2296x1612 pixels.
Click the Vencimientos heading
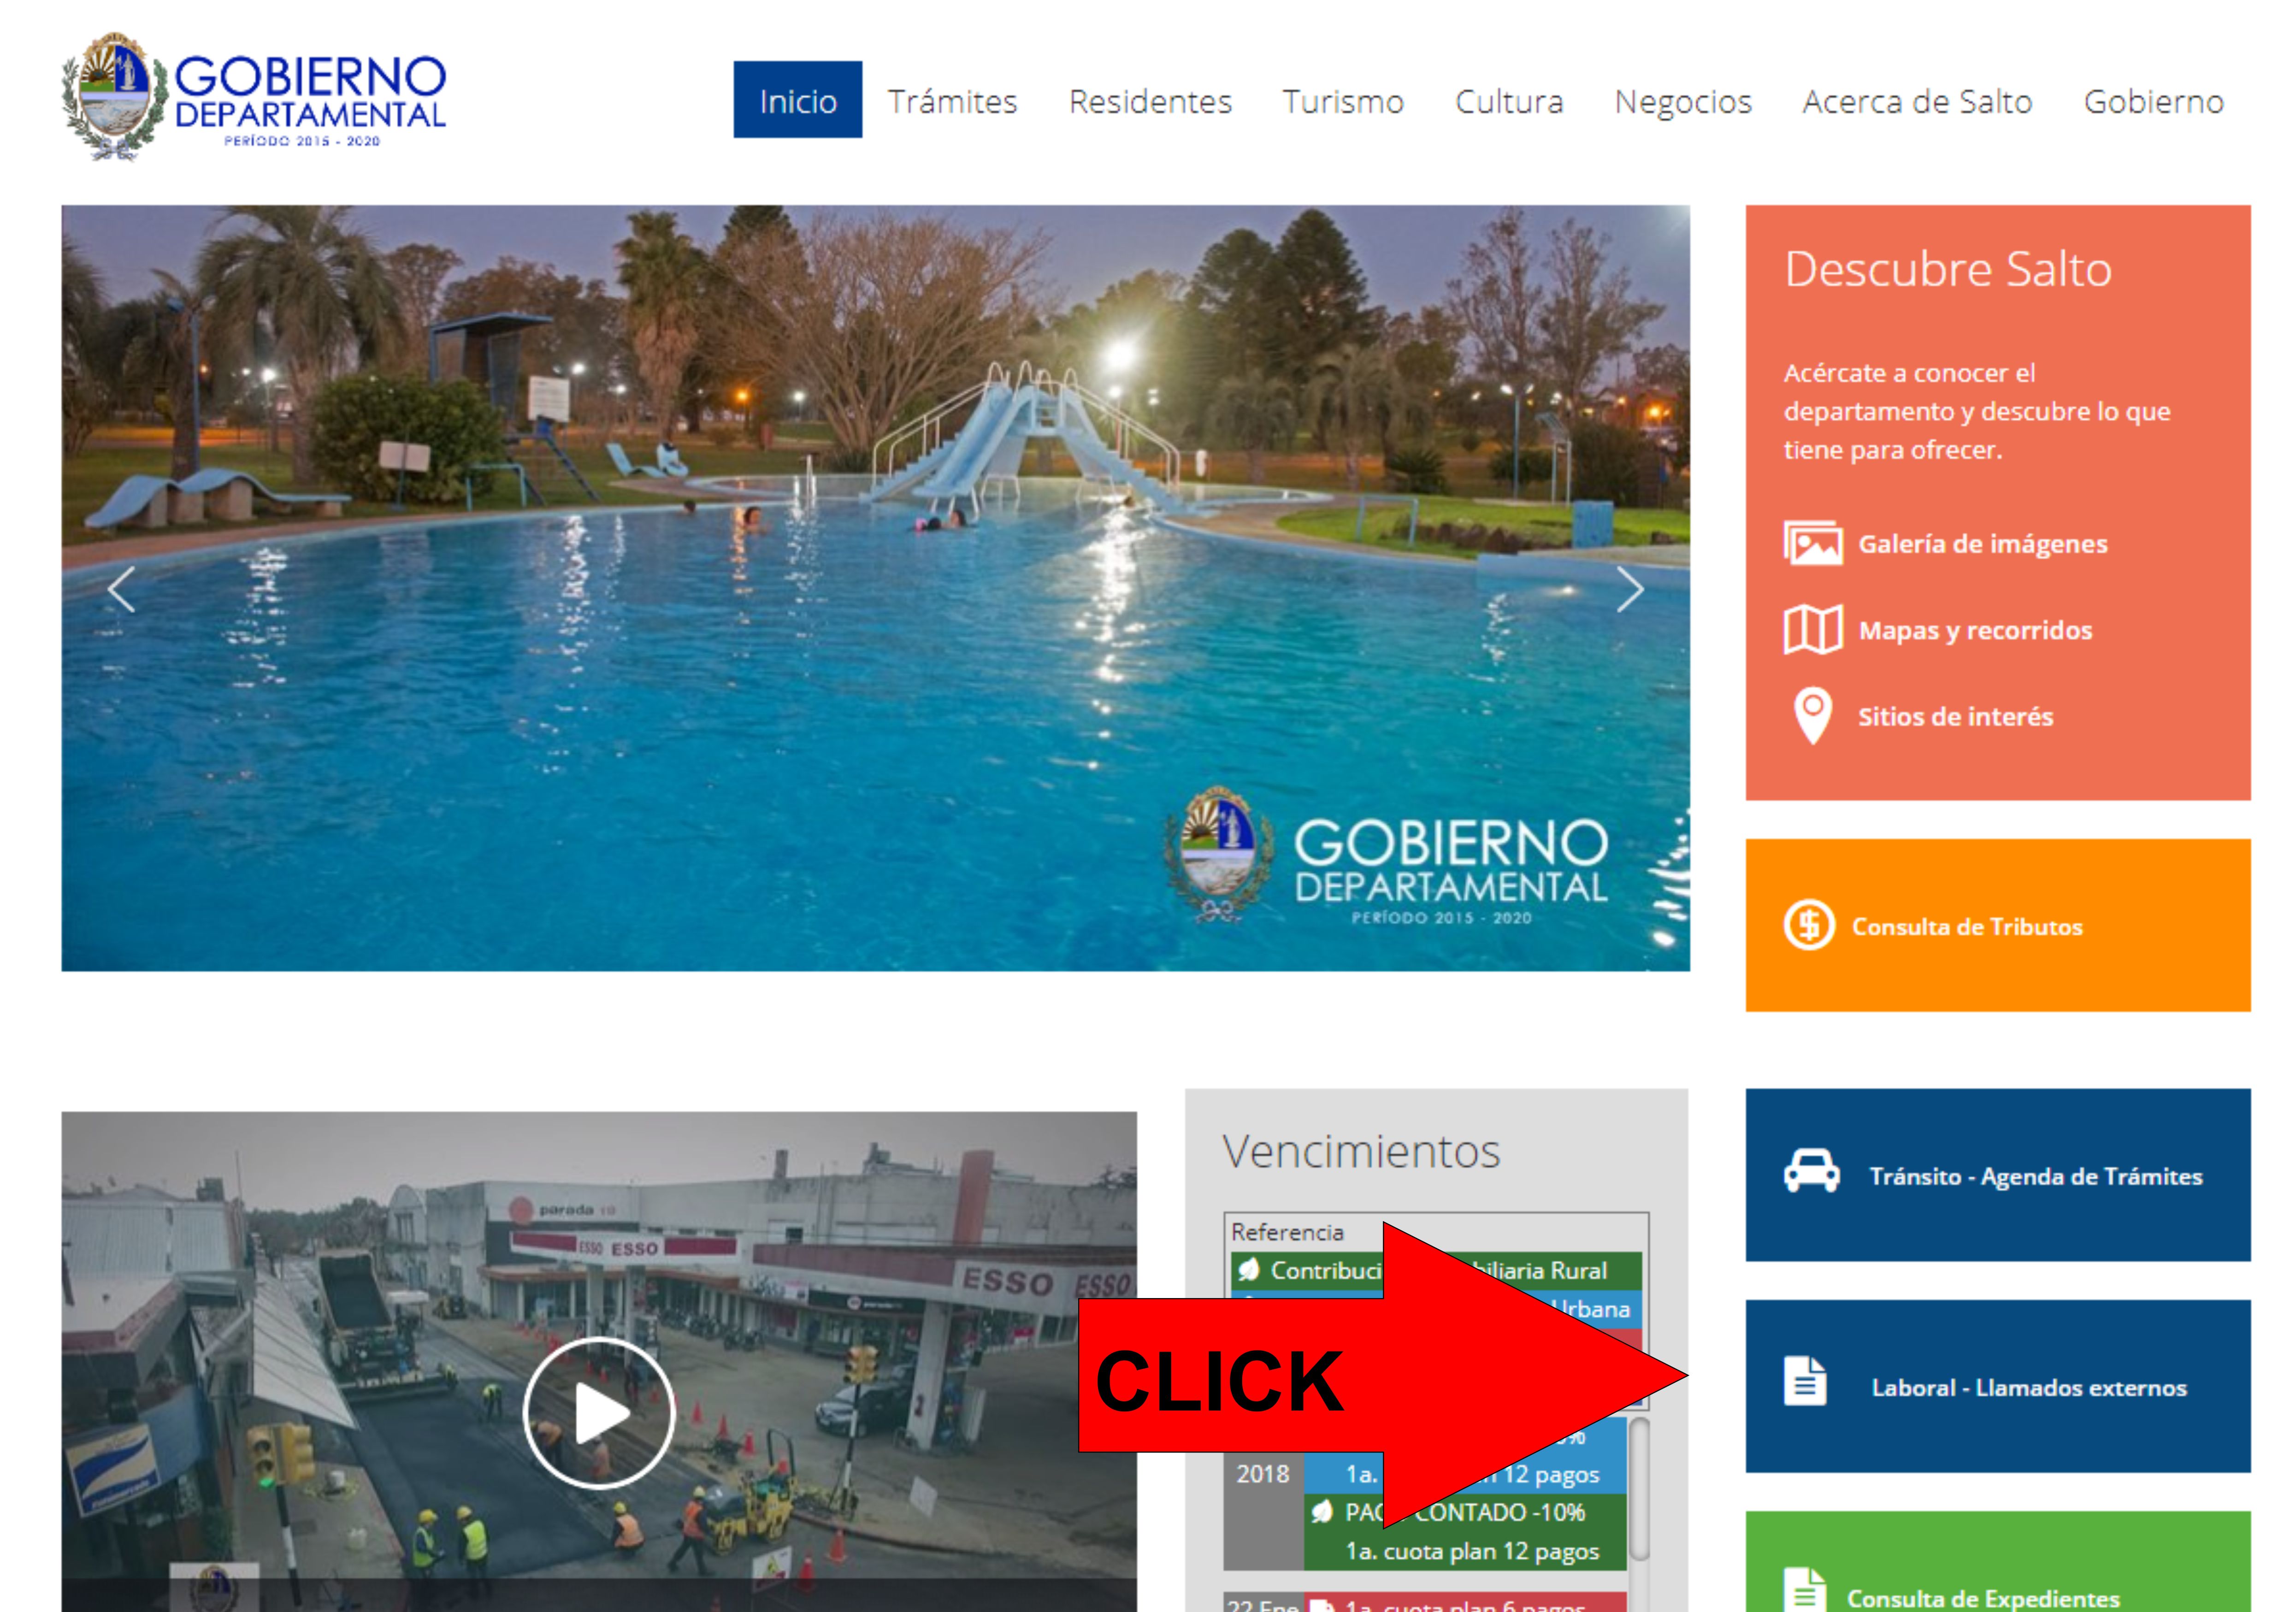point(1361,1151)
